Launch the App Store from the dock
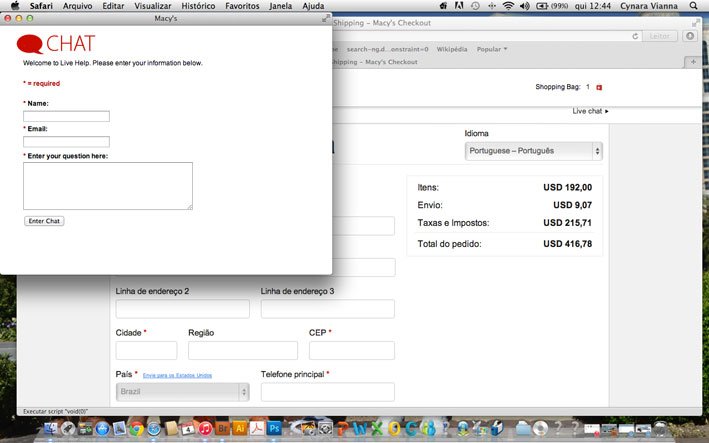Viewport: 709px width, 443px height. (x=102, y=428)
